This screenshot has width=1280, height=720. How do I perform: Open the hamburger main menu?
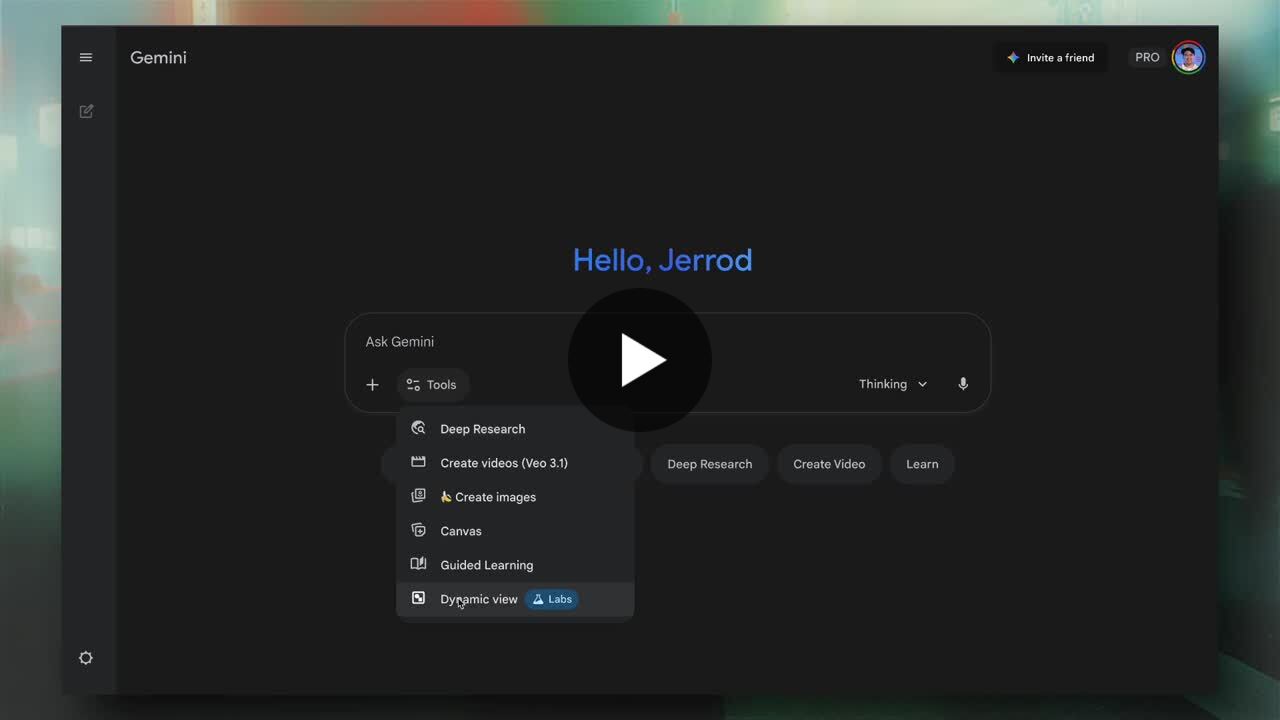[86, 58]
